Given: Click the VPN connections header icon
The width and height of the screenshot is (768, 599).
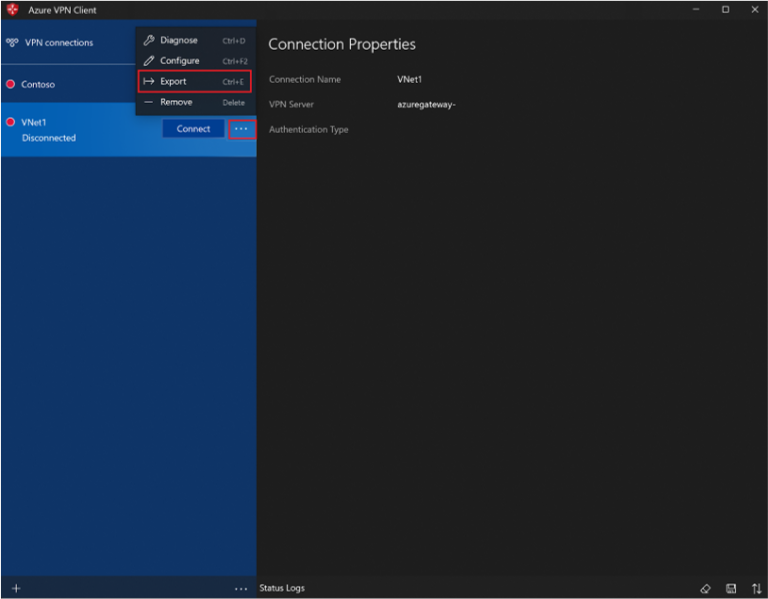Looking at the screenshot, I should 12,43.
